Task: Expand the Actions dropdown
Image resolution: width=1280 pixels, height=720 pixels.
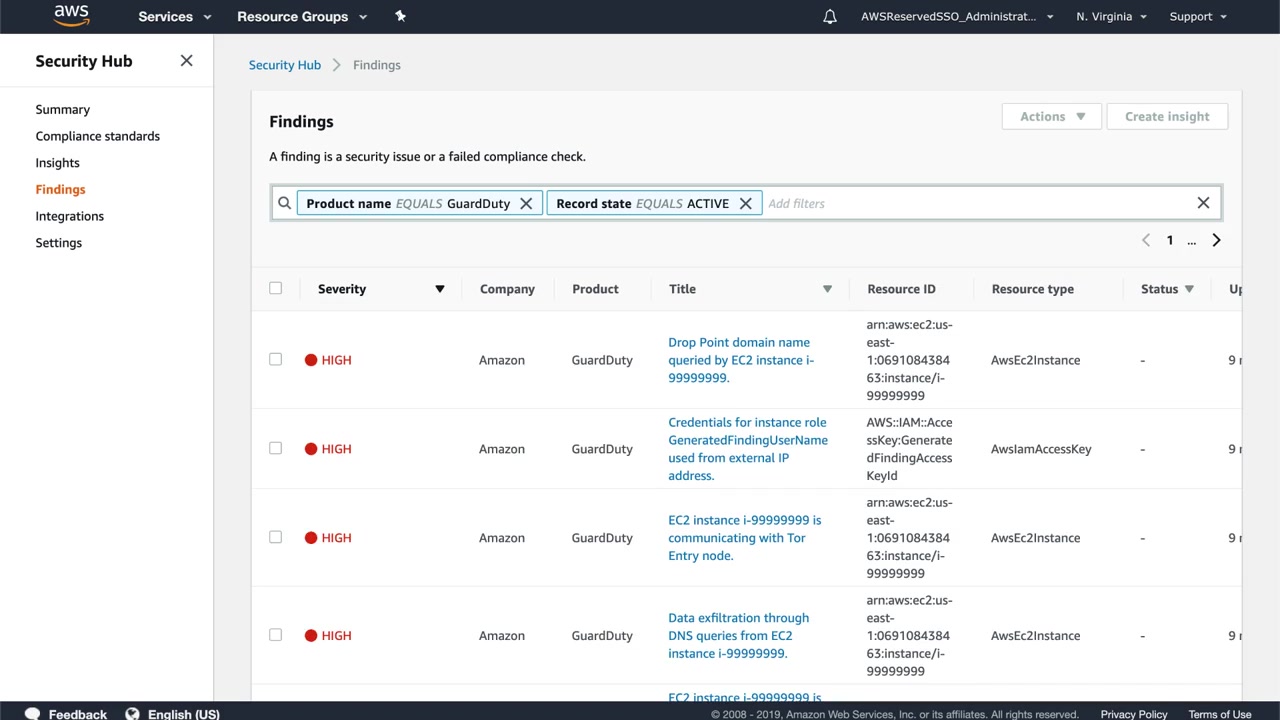Action: click(x=1051, y=116)
